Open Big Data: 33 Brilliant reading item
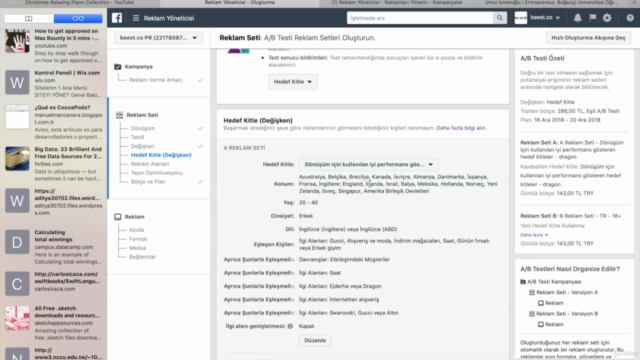The height and width of the screenshot is (360, 640). (53, 163)
